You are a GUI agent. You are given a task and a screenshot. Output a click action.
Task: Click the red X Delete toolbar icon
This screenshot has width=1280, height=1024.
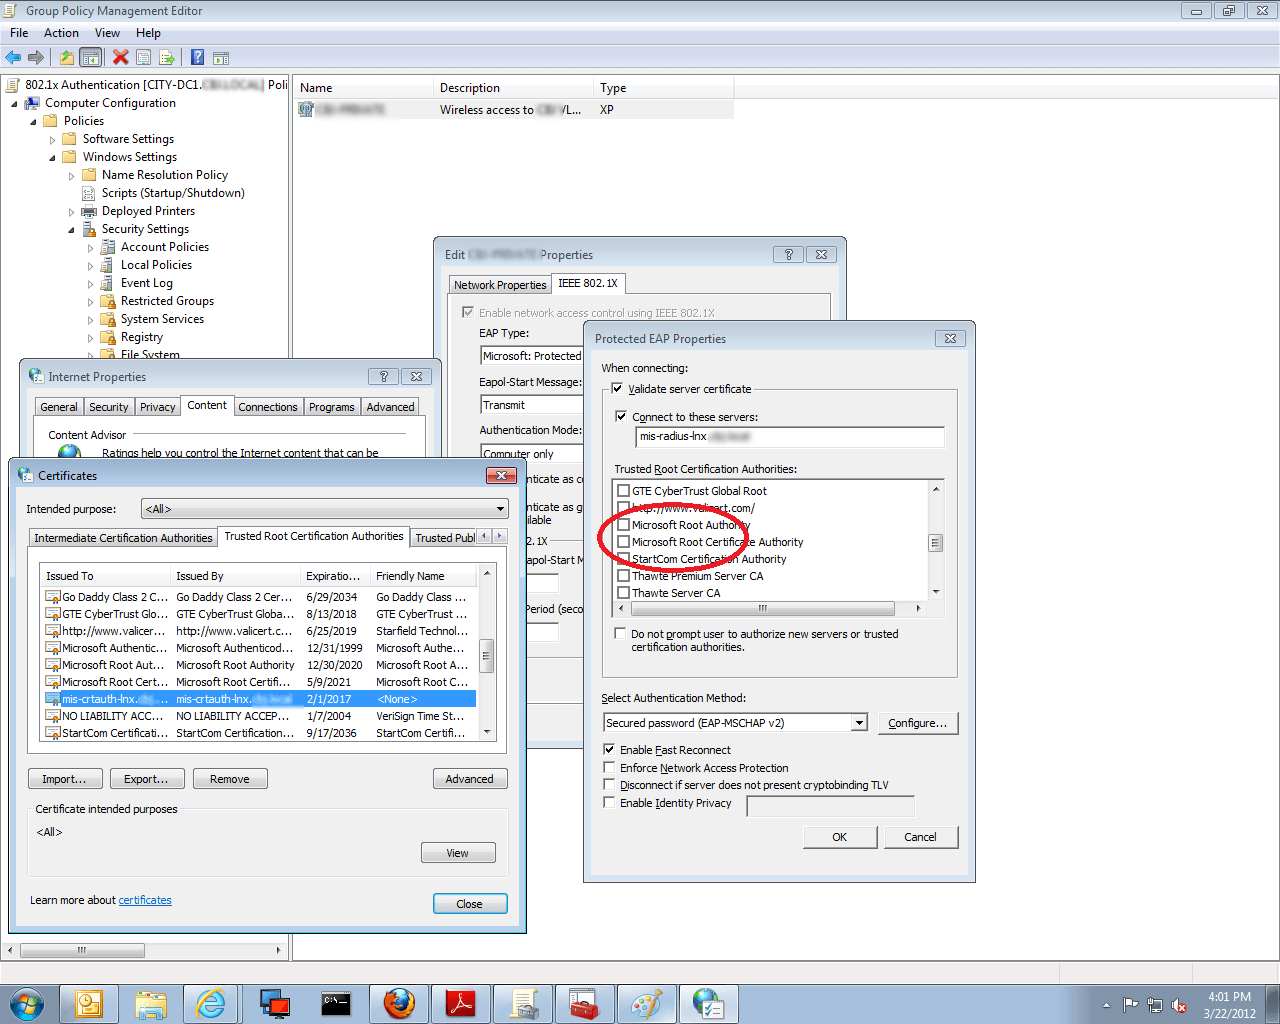pyautogui.click(x=121, y=57)
